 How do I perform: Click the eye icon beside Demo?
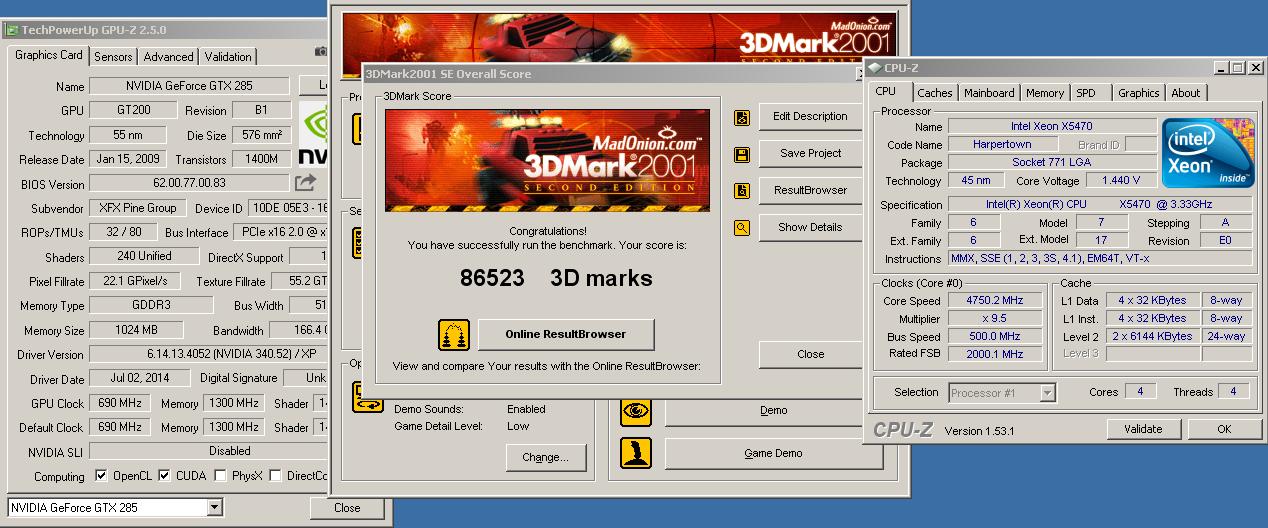click(637, 410)
